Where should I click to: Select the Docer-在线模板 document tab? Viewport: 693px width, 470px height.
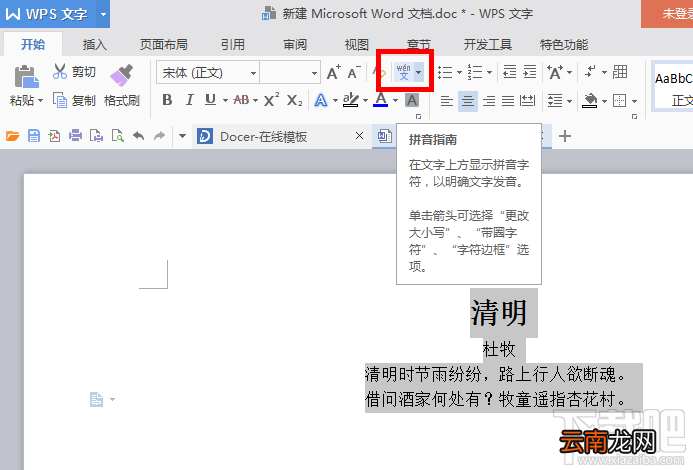[281, 136]
